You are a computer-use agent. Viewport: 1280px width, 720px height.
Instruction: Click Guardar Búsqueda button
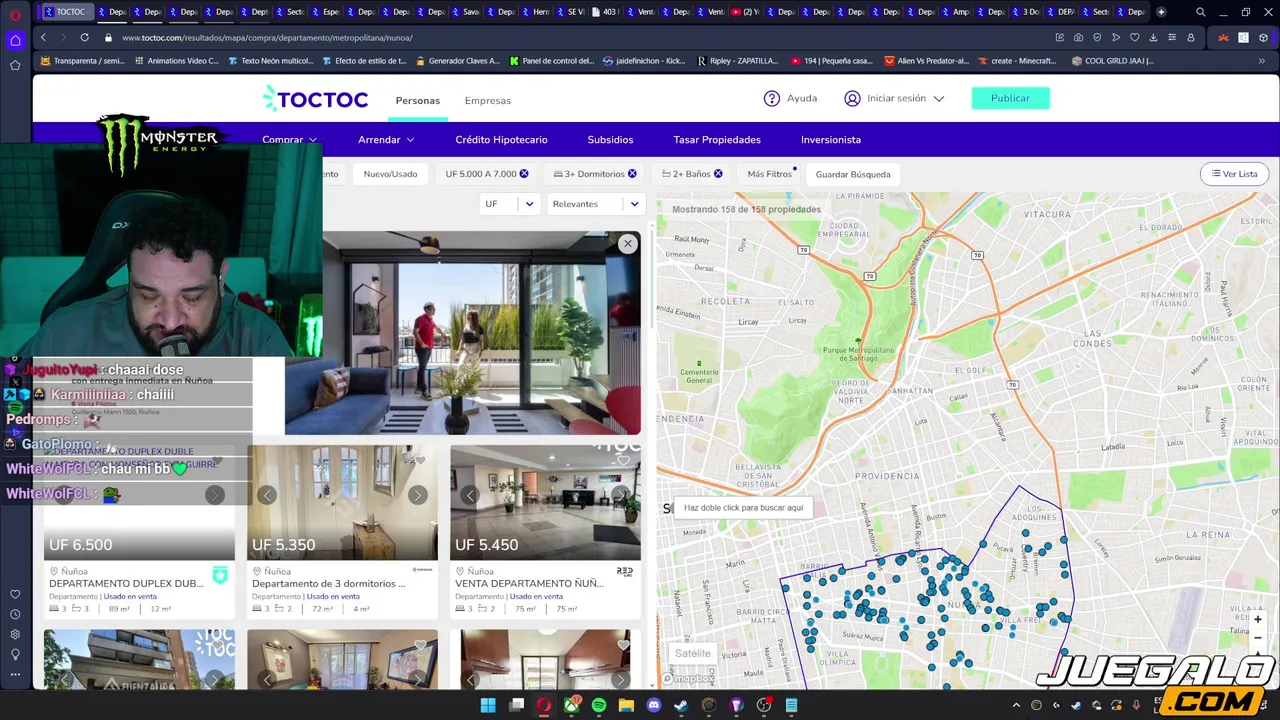coord(853,174)
